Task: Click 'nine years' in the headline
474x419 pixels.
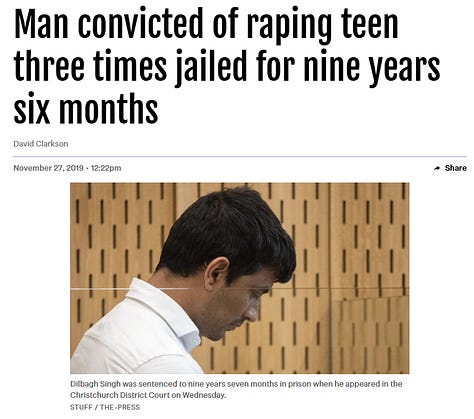Action: click(371, 65)
